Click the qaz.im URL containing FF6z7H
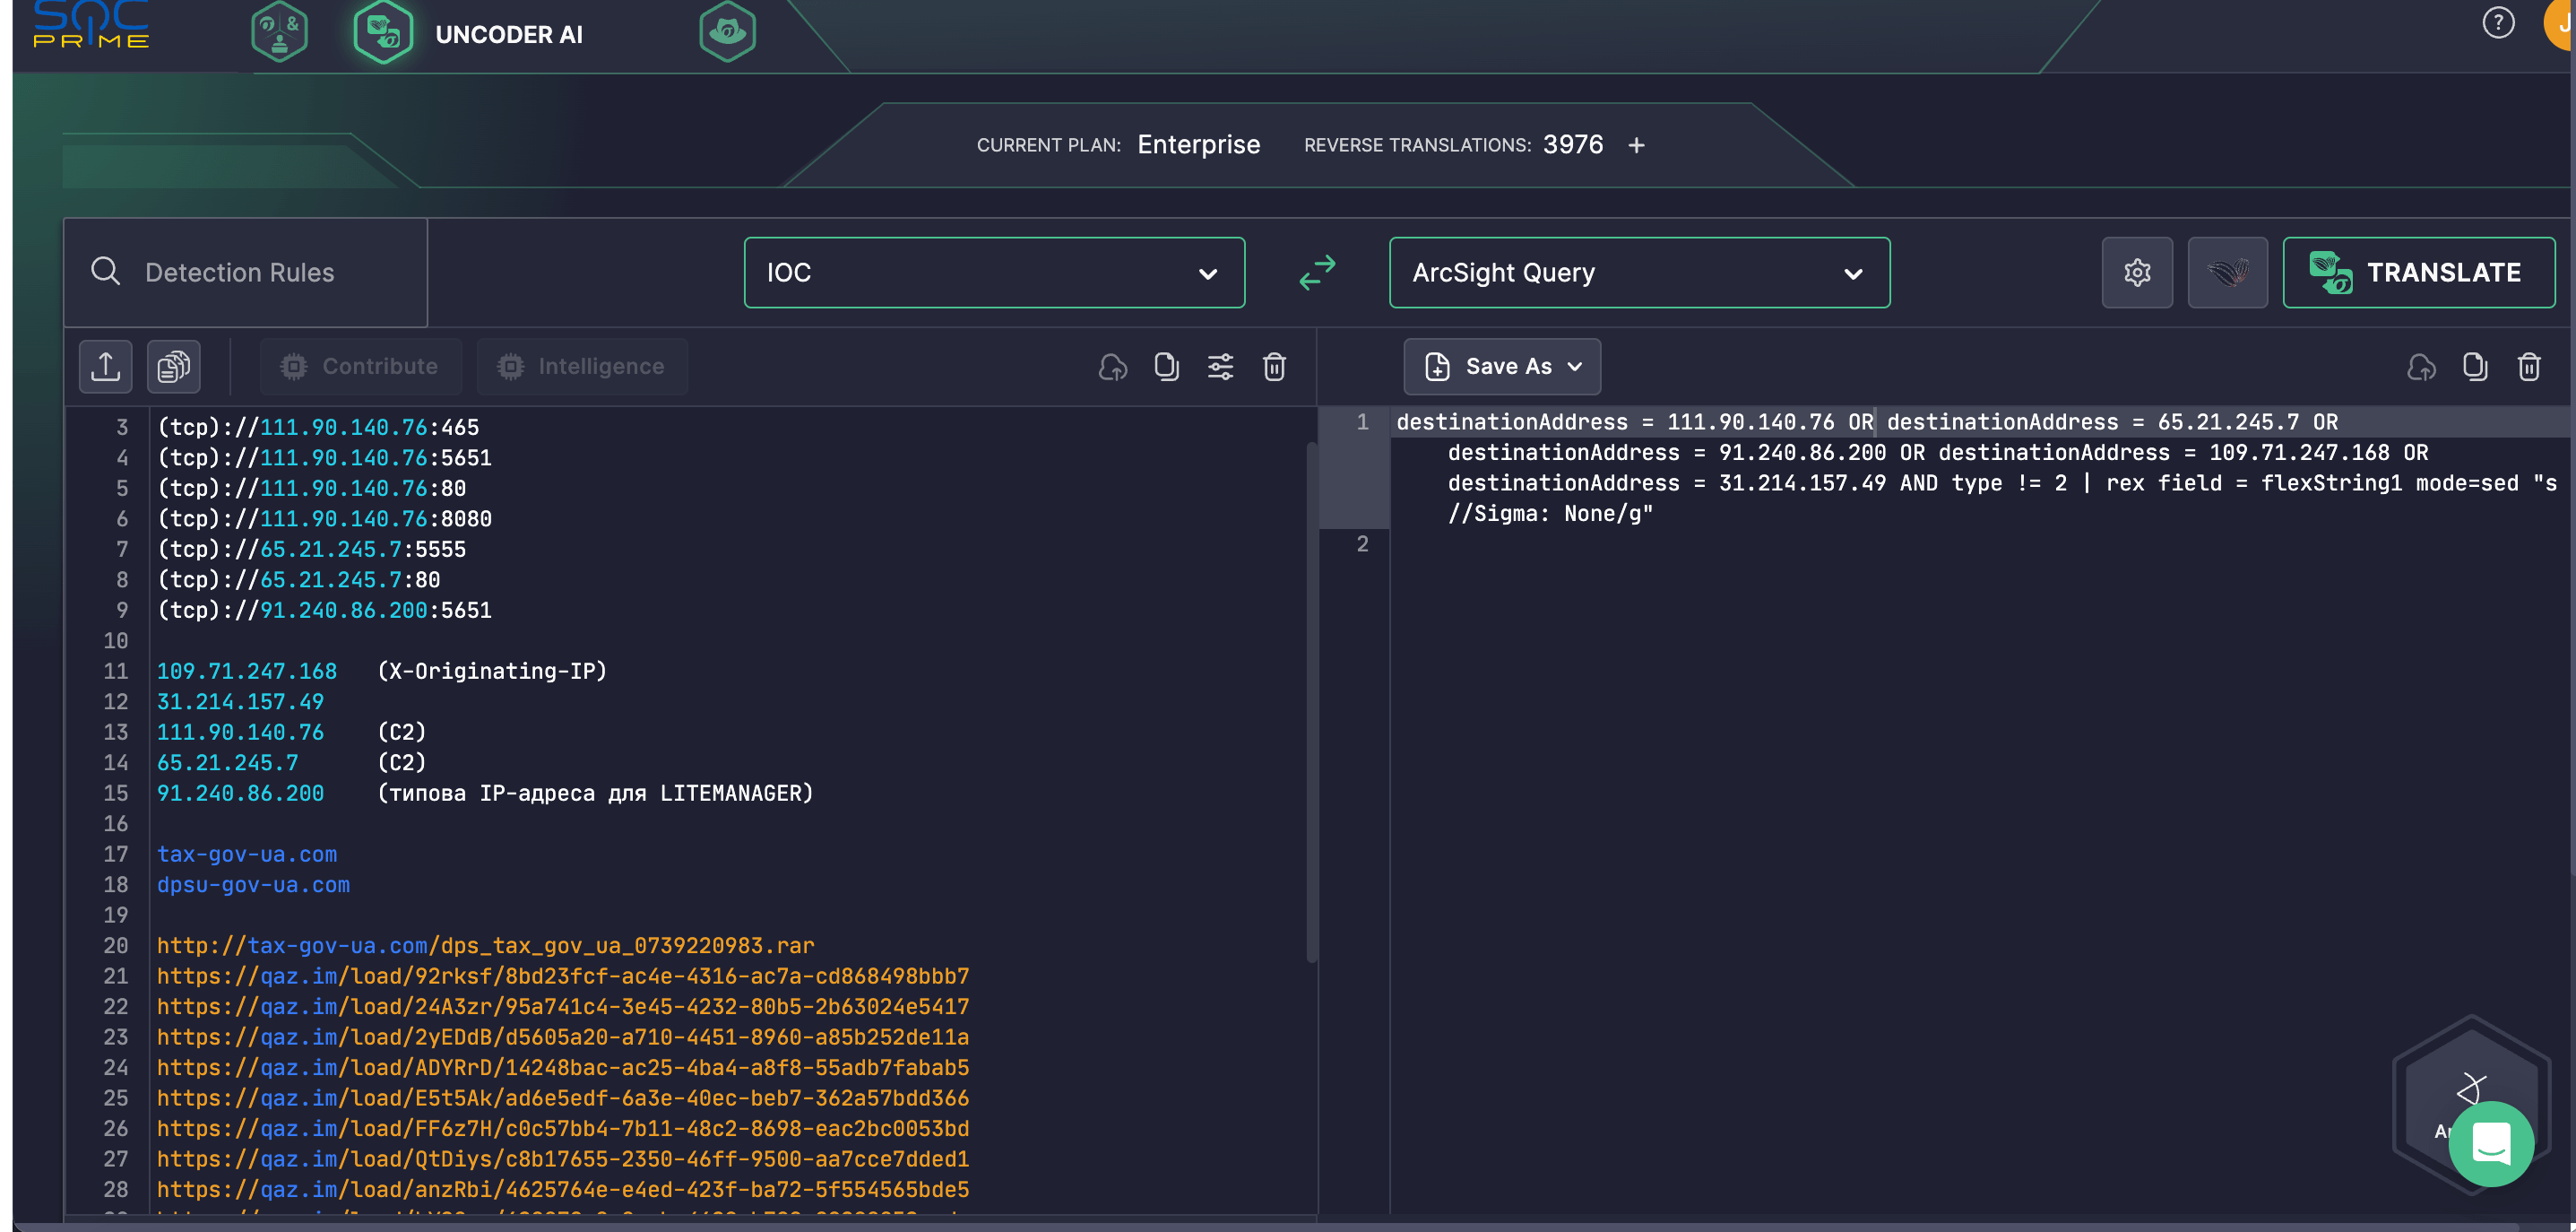 pos(562,1128)
